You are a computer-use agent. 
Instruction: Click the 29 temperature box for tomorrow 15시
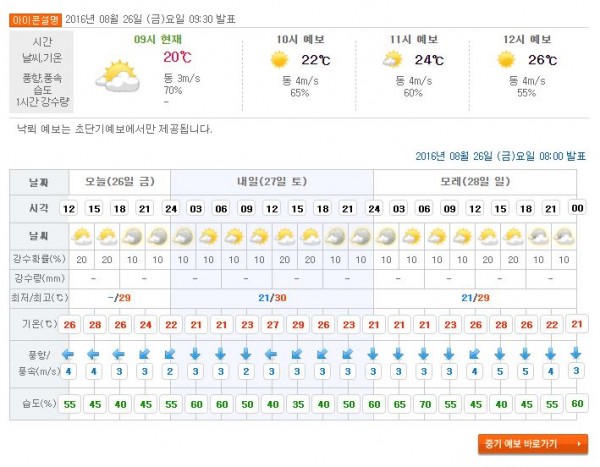[298, 325]
